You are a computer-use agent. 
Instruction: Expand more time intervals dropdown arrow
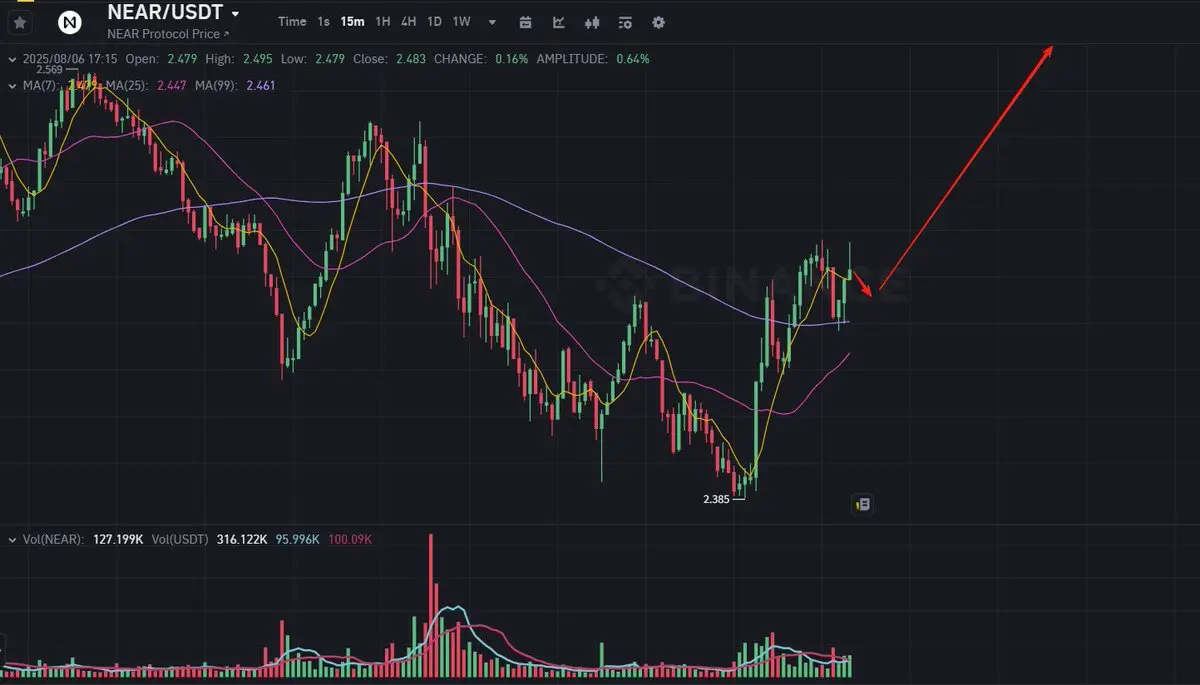click(492, 22)
